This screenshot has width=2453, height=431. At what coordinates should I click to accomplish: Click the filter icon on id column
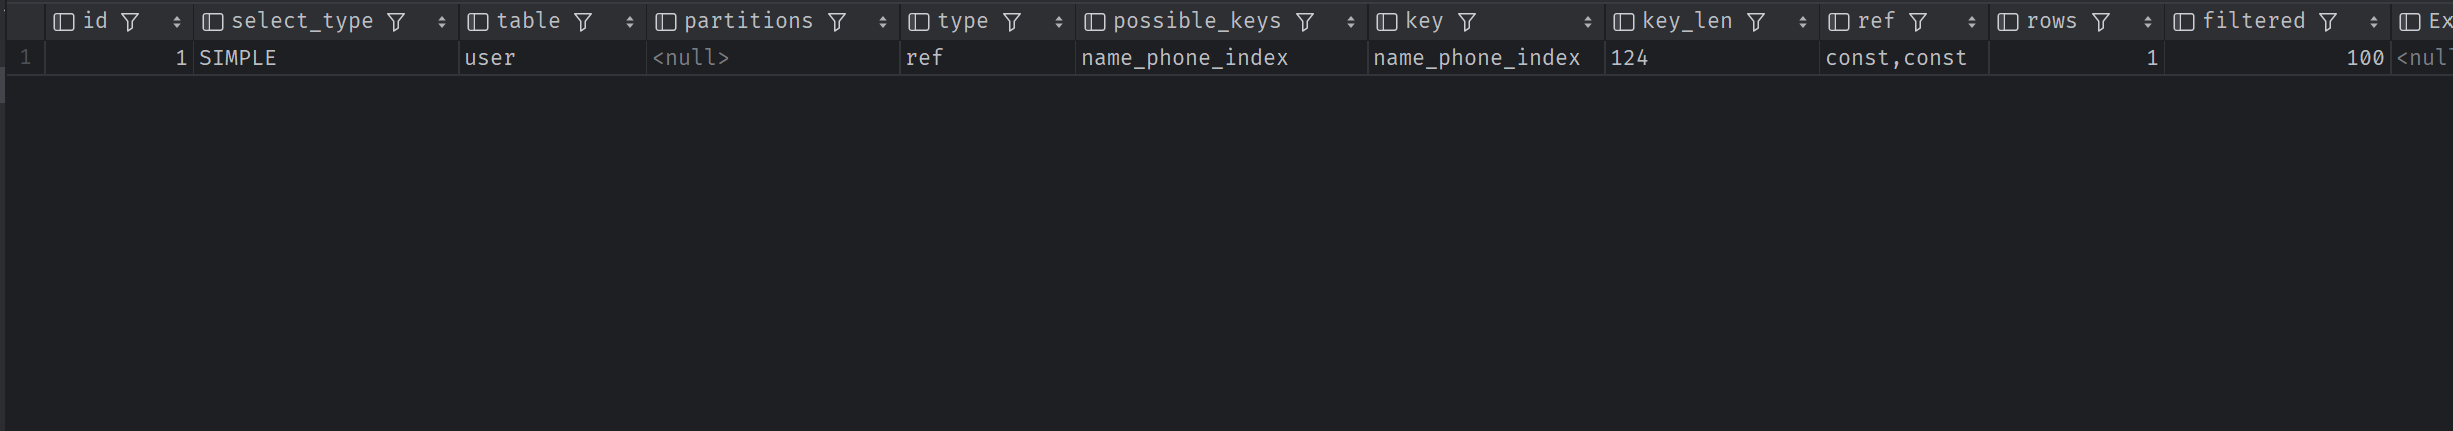pyautogui.click(x=130, y=22)
